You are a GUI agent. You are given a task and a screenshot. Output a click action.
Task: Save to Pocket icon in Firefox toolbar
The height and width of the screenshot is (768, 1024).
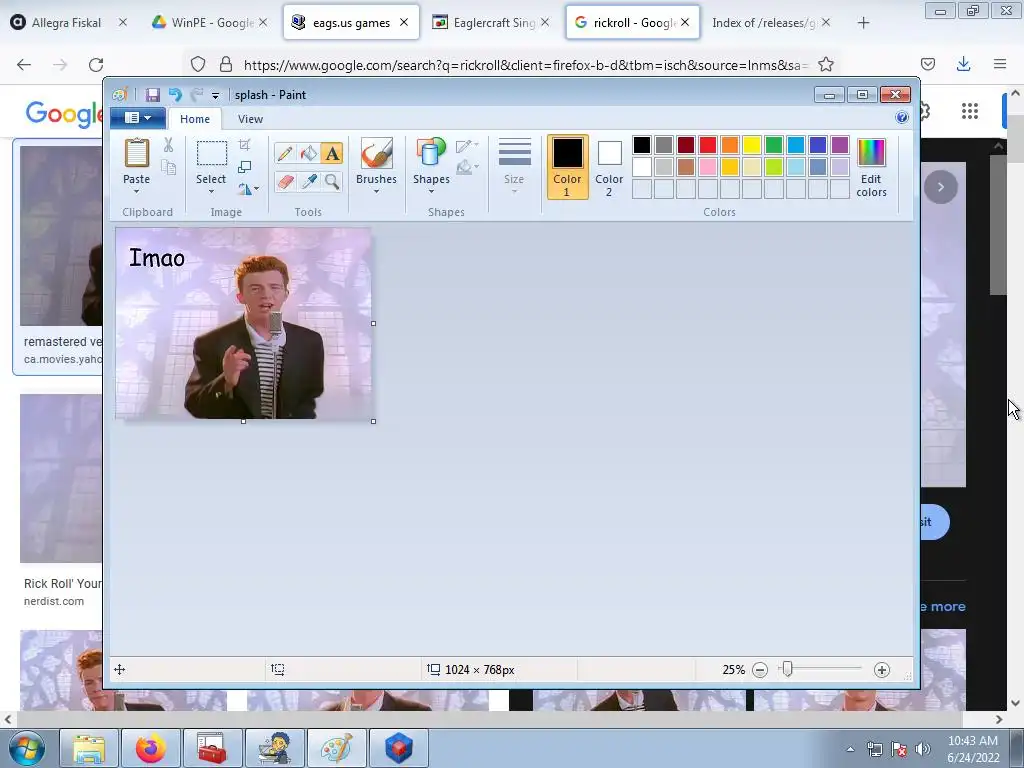pos(927,64)
